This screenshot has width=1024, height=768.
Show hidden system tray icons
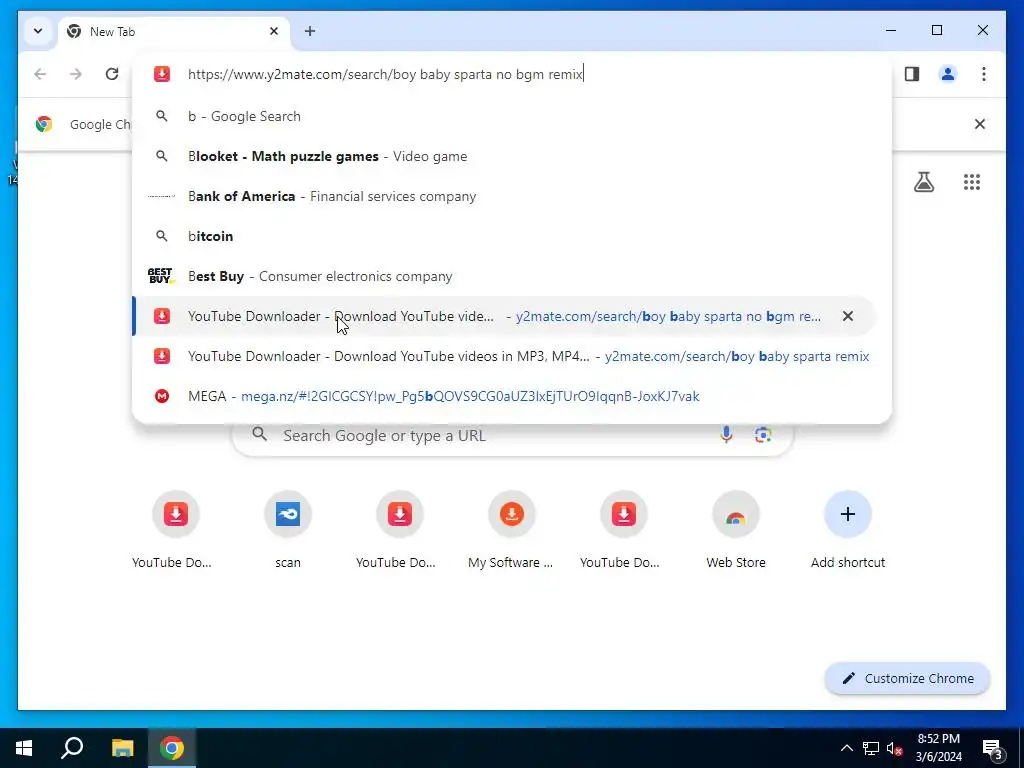pos(846,748)
